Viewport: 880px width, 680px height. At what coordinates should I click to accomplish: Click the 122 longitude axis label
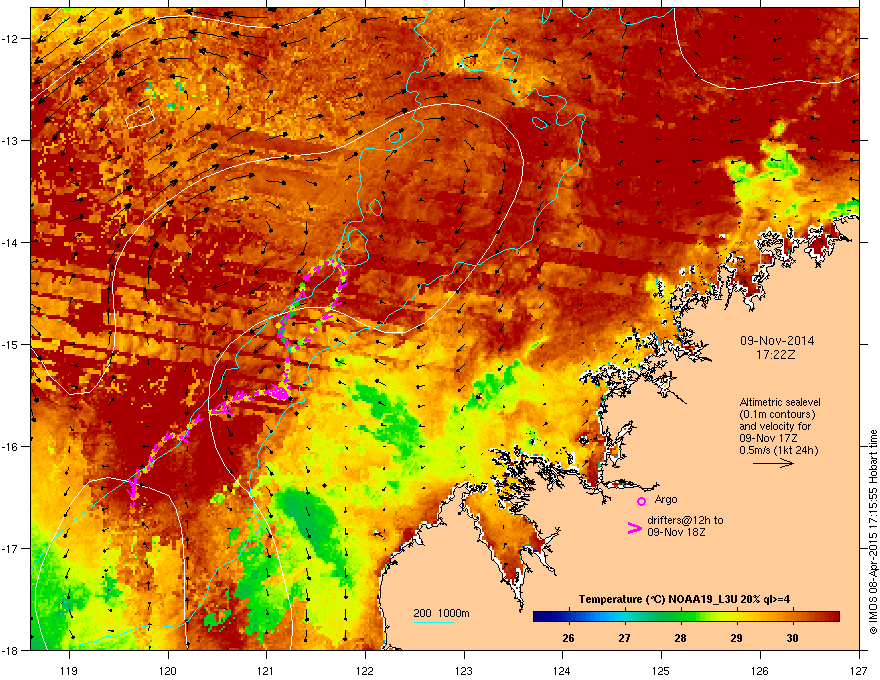pyautogui.click(x=365, y=670)
